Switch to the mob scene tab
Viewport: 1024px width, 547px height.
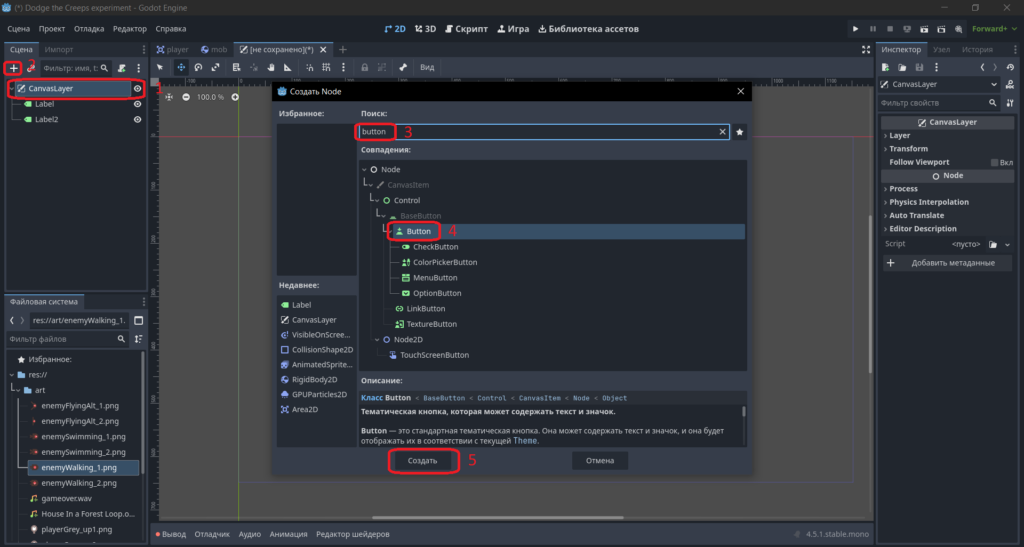(x=214, y=50)
